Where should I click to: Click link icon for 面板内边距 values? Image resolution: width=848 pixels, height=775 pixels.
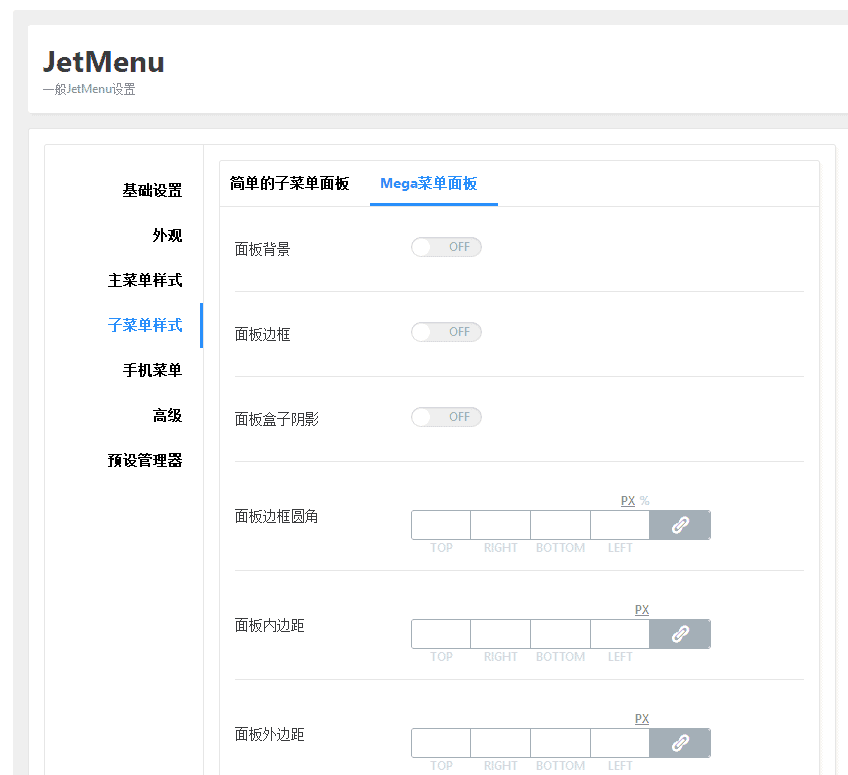(680, 634)
